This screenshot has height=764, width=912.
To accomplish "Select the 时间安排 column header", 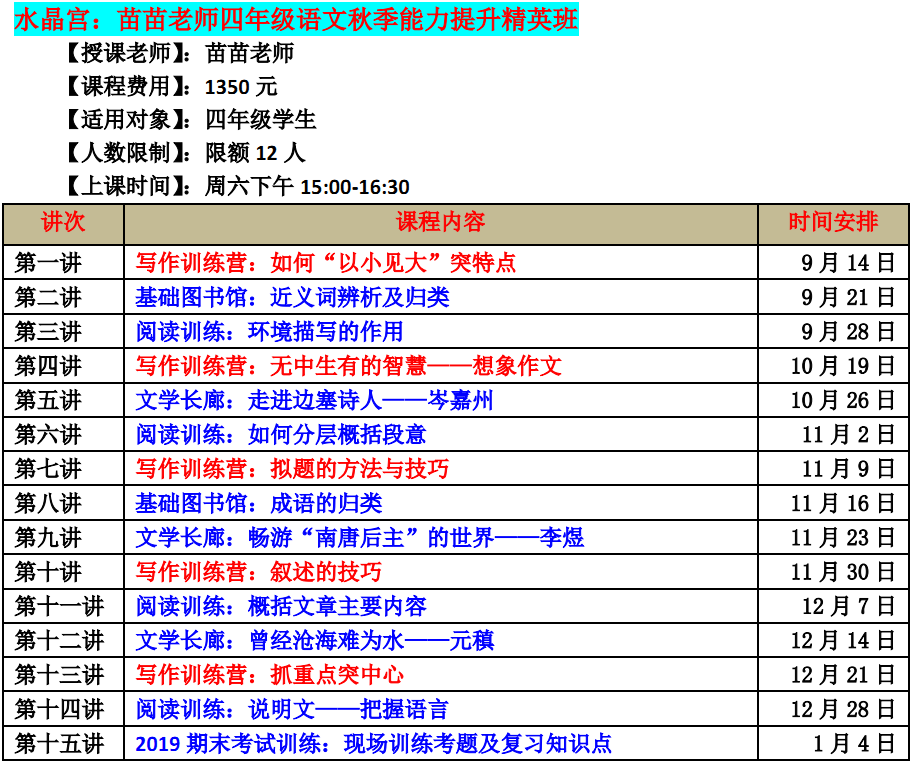I will click(x=832, y=223).
